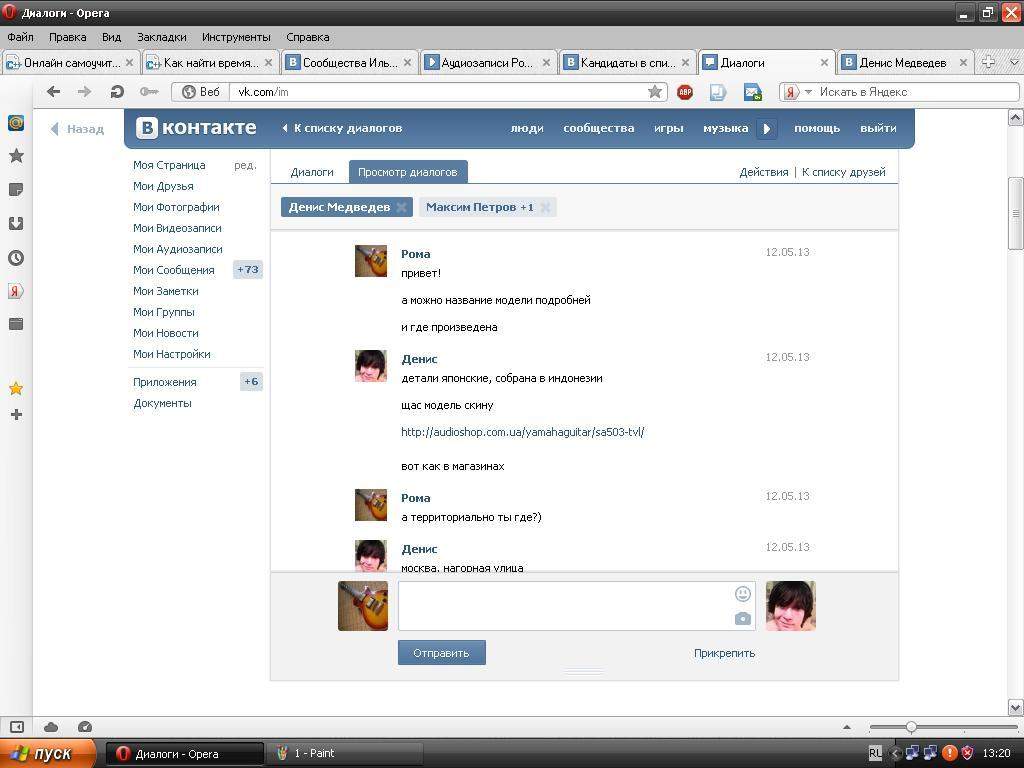Image resolution: width=1024 pixels, height=768 pixels.
Task: Open the Закладки menu
Action: [161, 37]
